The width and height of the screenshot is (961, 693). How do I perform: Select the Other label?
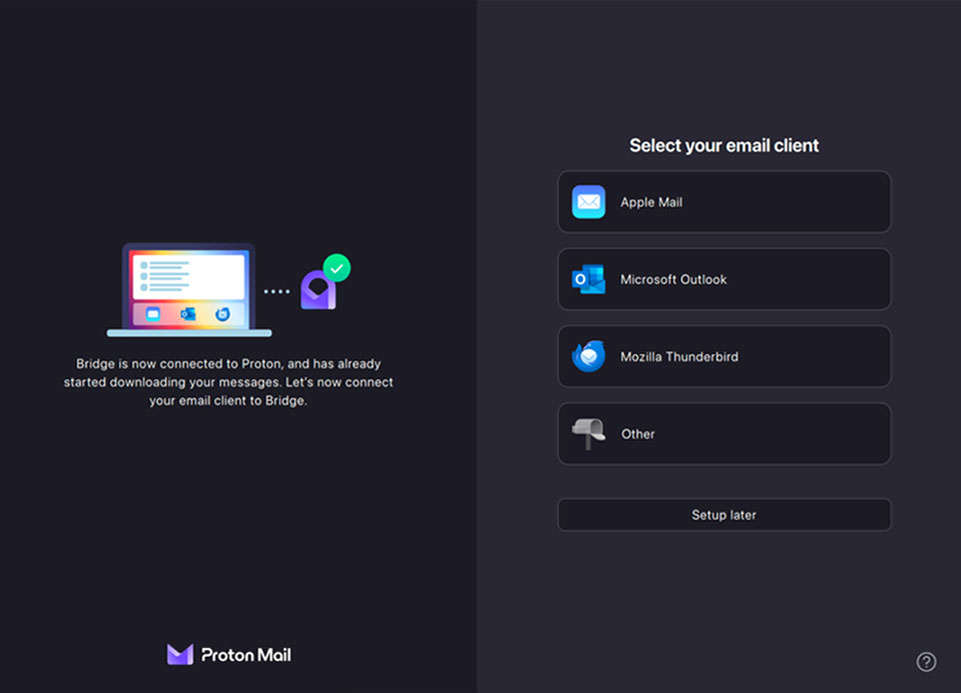(638, 434)
